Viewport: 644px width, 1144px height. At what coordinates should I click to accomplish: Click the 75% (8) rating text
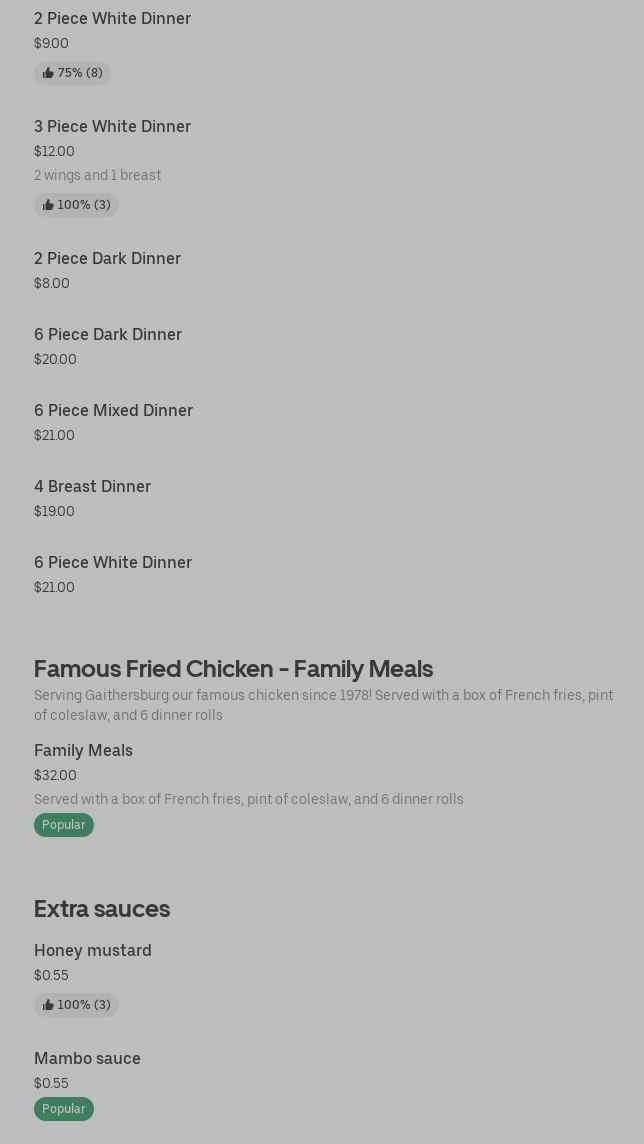tap(80, 73)
